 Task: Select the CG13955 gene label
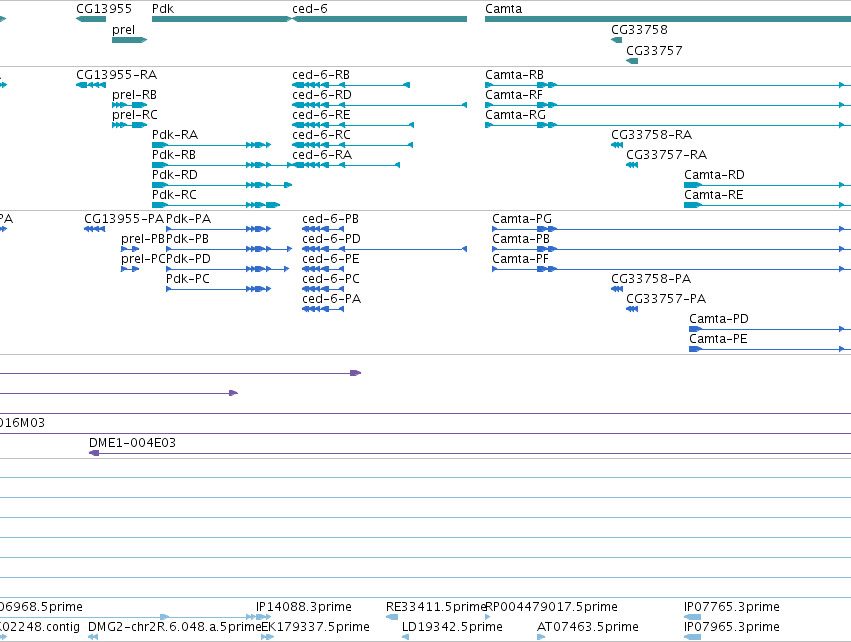[104, 9]
